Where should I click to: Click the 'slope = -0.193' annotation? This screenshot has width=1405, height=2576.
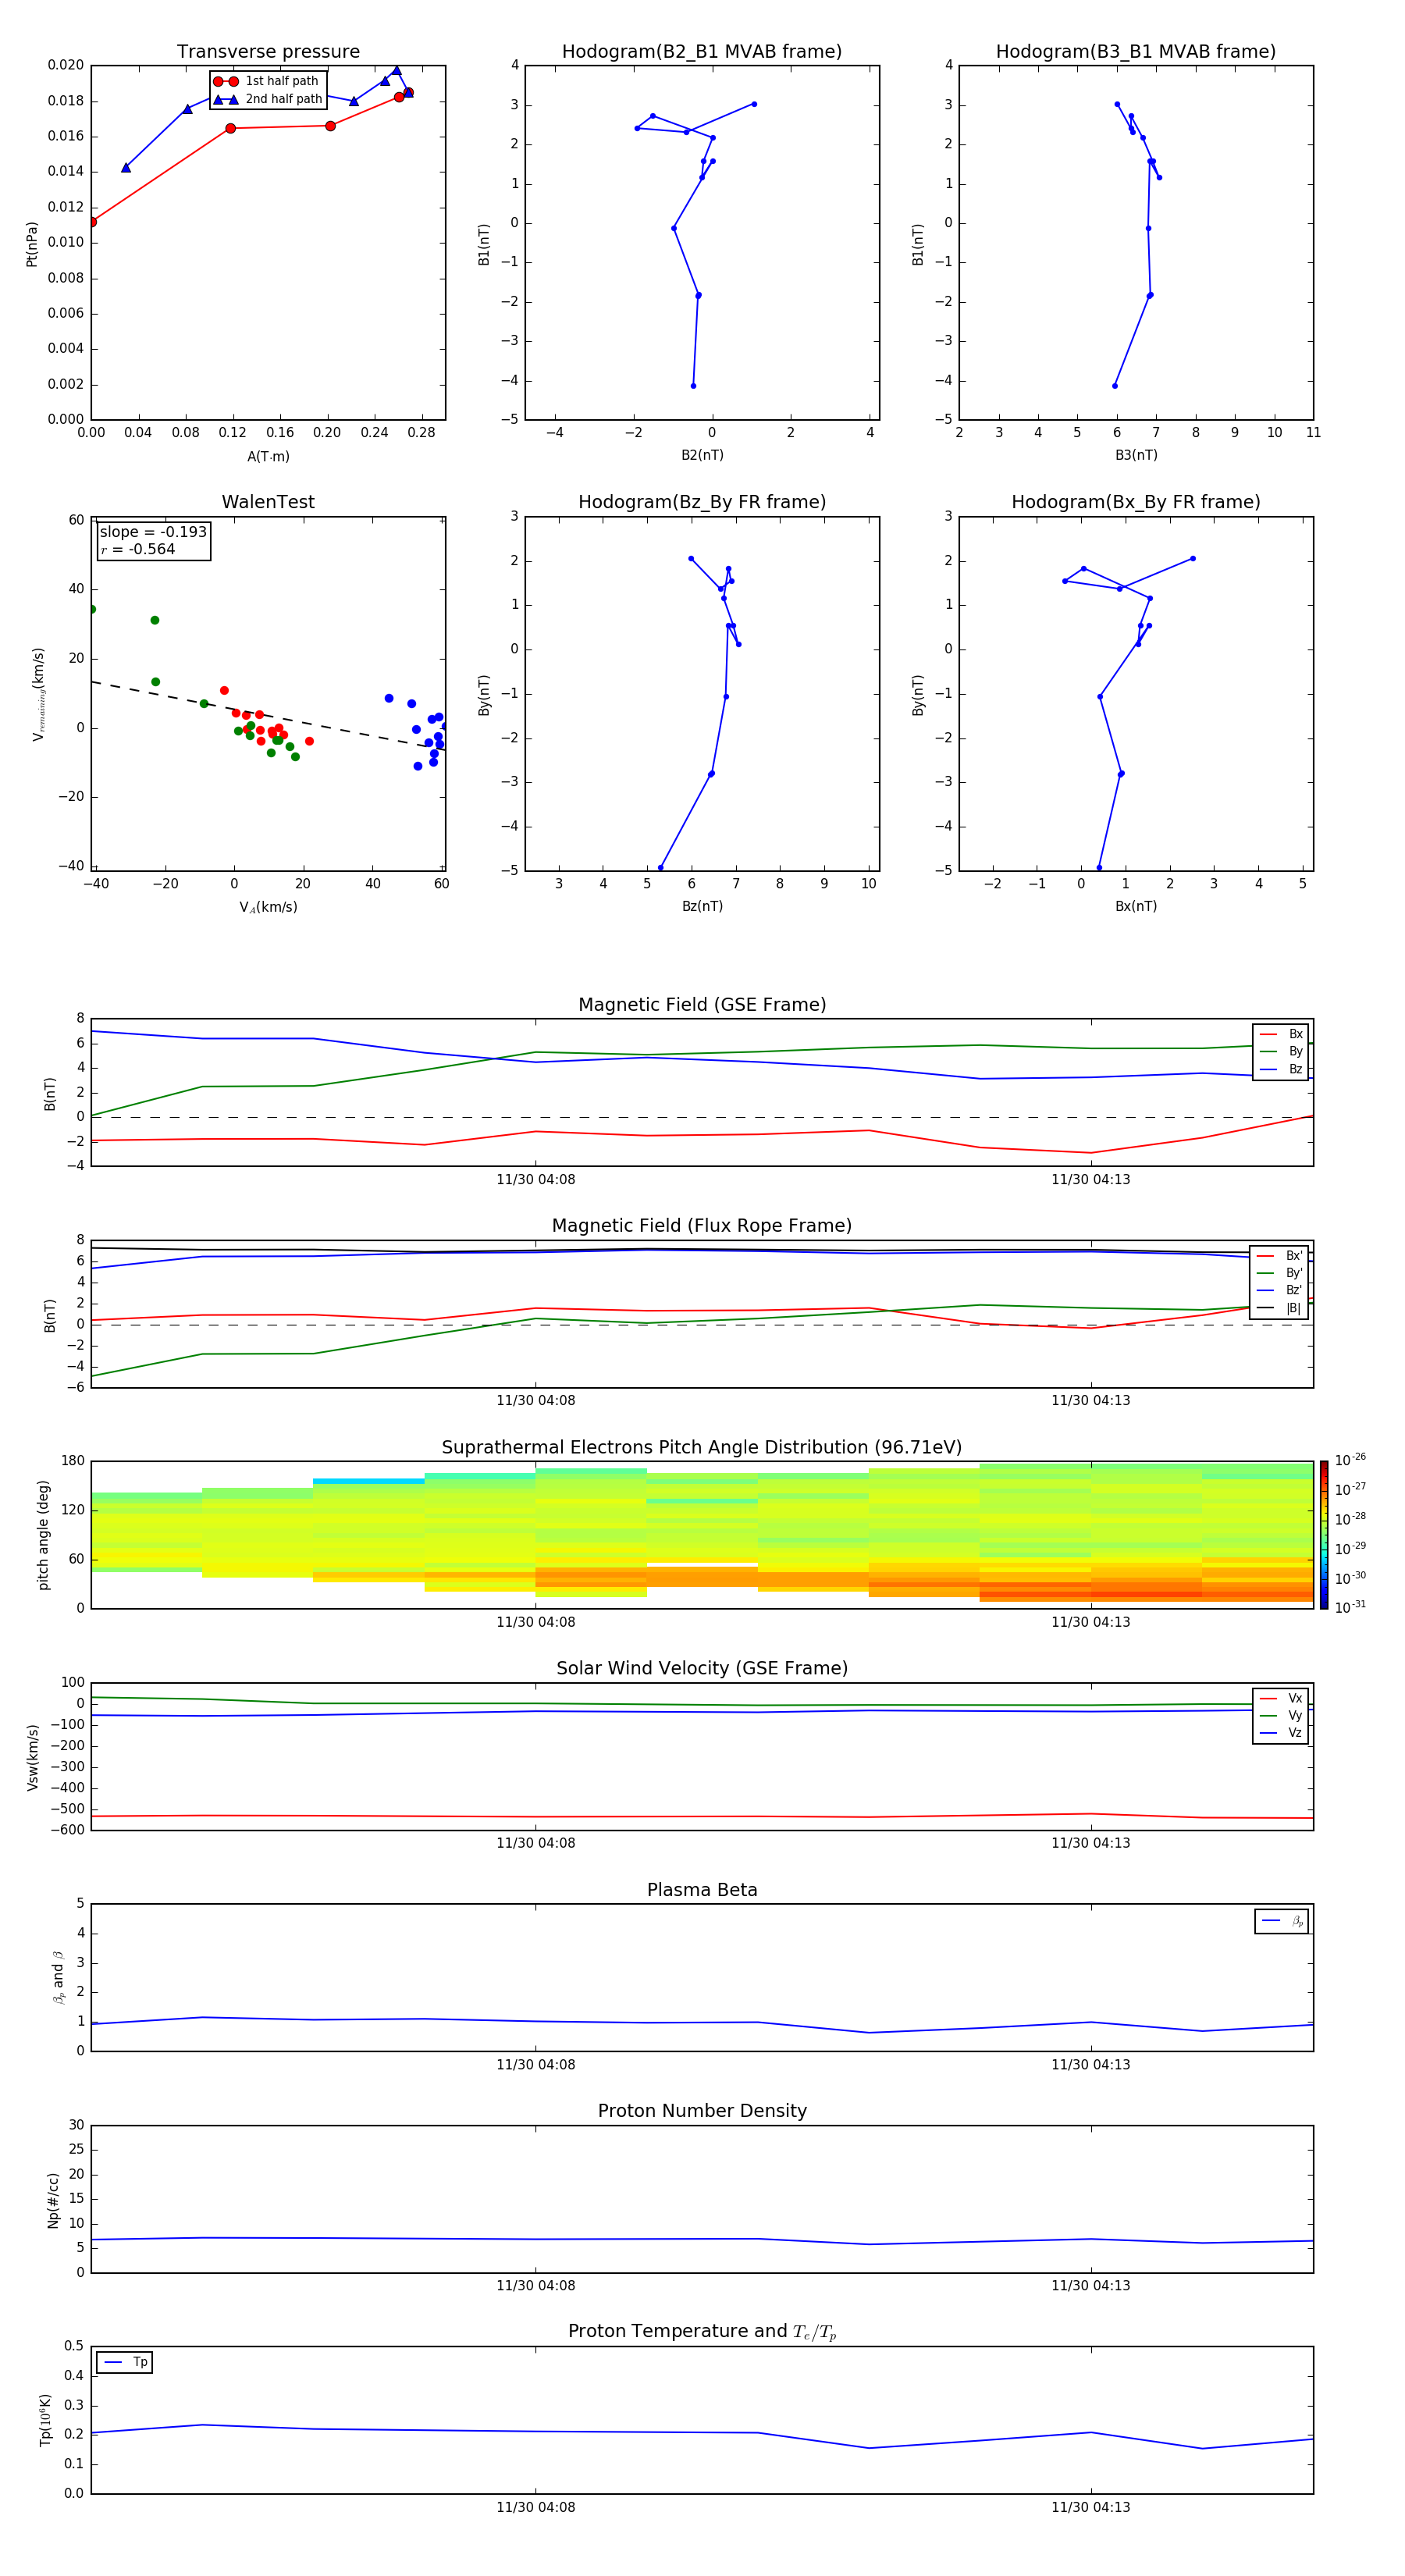153,532
